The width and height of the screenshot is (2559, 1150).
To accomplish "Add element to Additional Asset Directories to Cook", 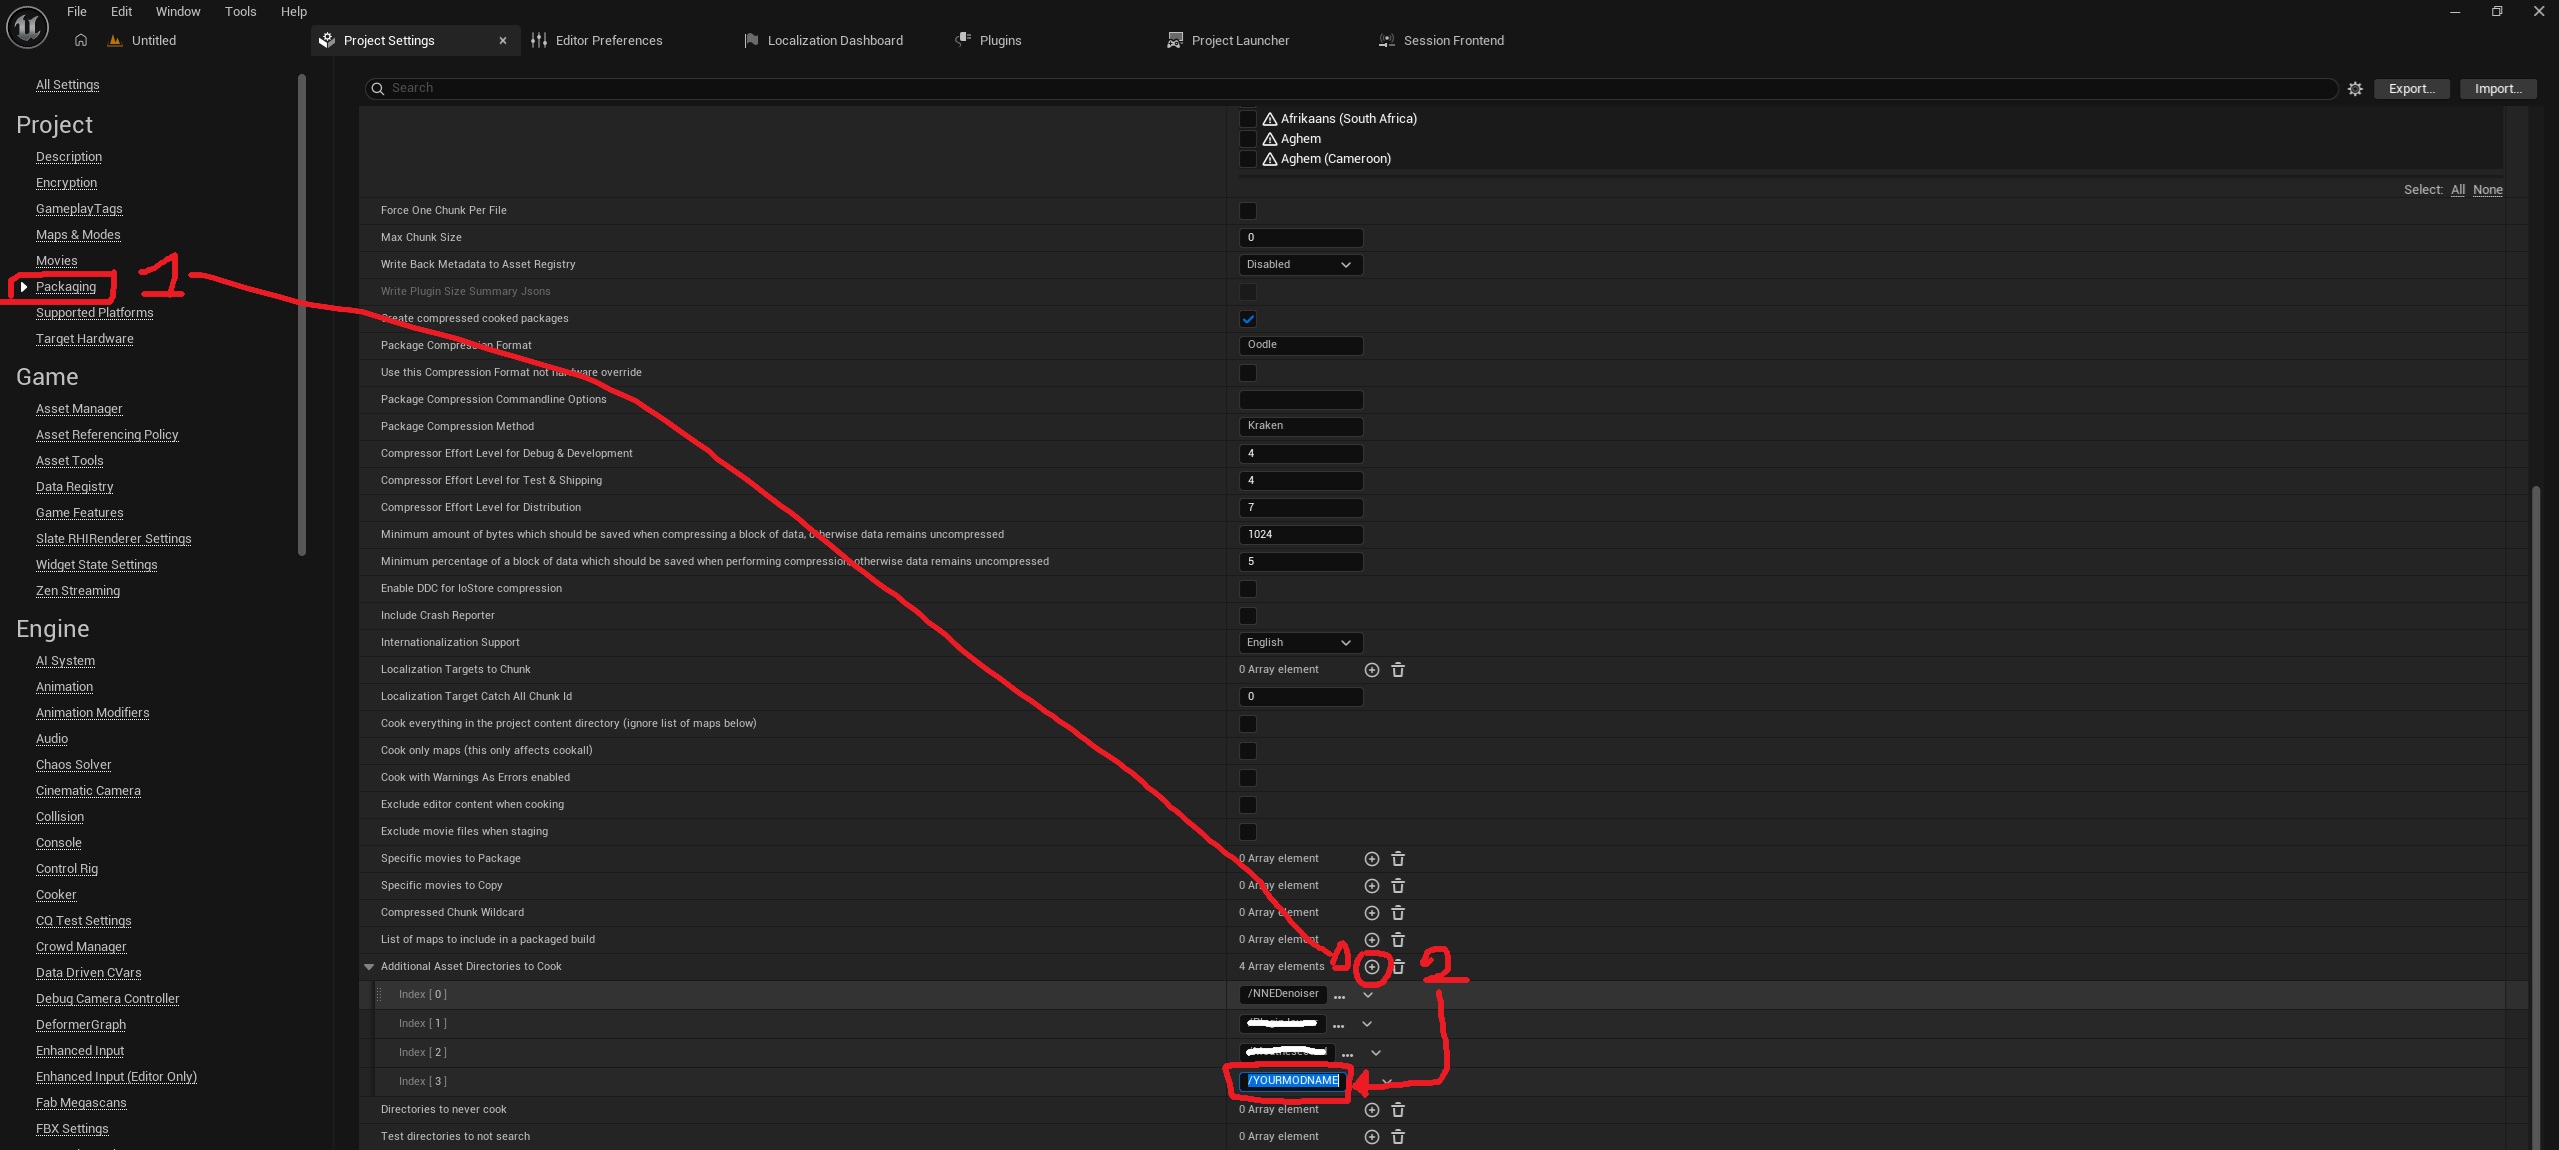I will pyautogui.click(x=1372, y=967).
